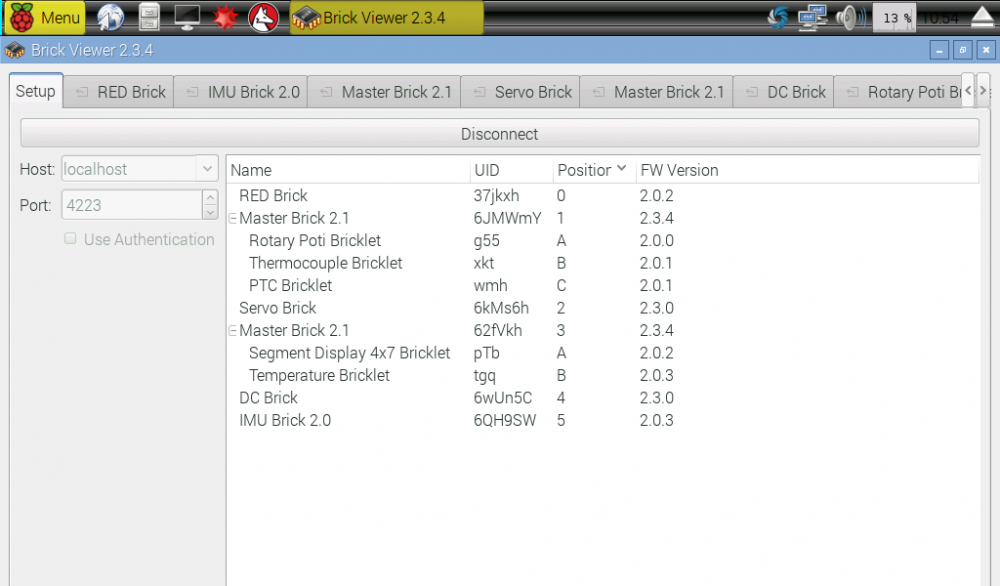
Task: Click the right tab-scroll arrow
Action: pyautogui.click(x=985, y=91)
